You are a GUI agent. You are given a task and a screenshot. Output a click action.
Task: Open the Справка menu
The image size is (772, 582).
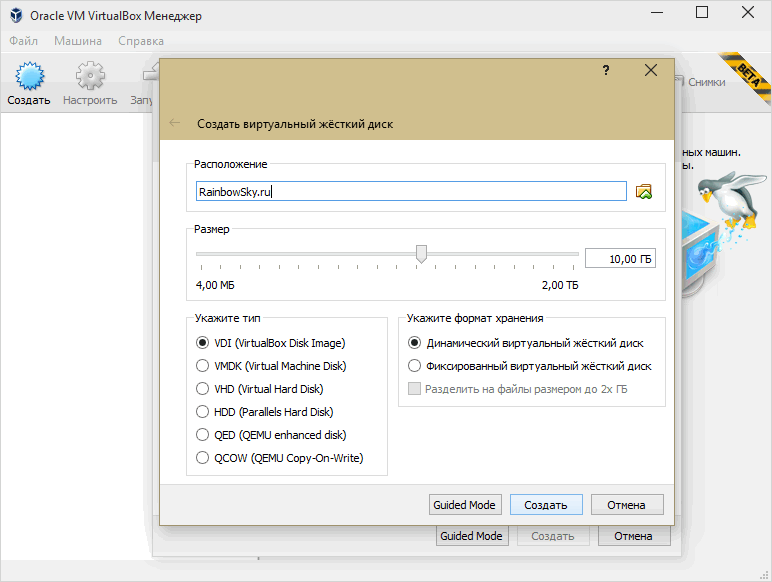click(x=141, y=41)
